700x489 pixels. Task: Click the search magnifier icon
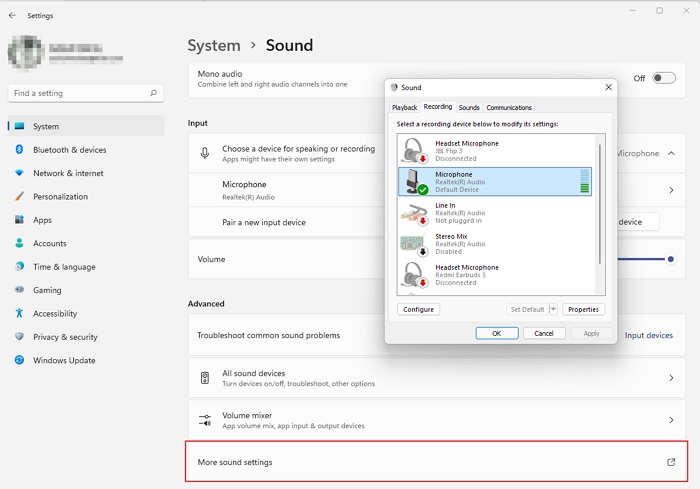point(153,93)
